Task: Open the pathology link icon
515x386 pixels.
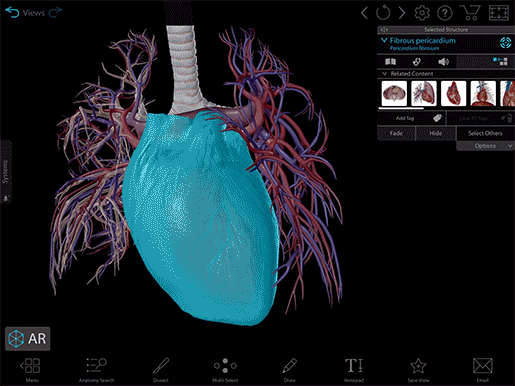Action: [417, 62]
